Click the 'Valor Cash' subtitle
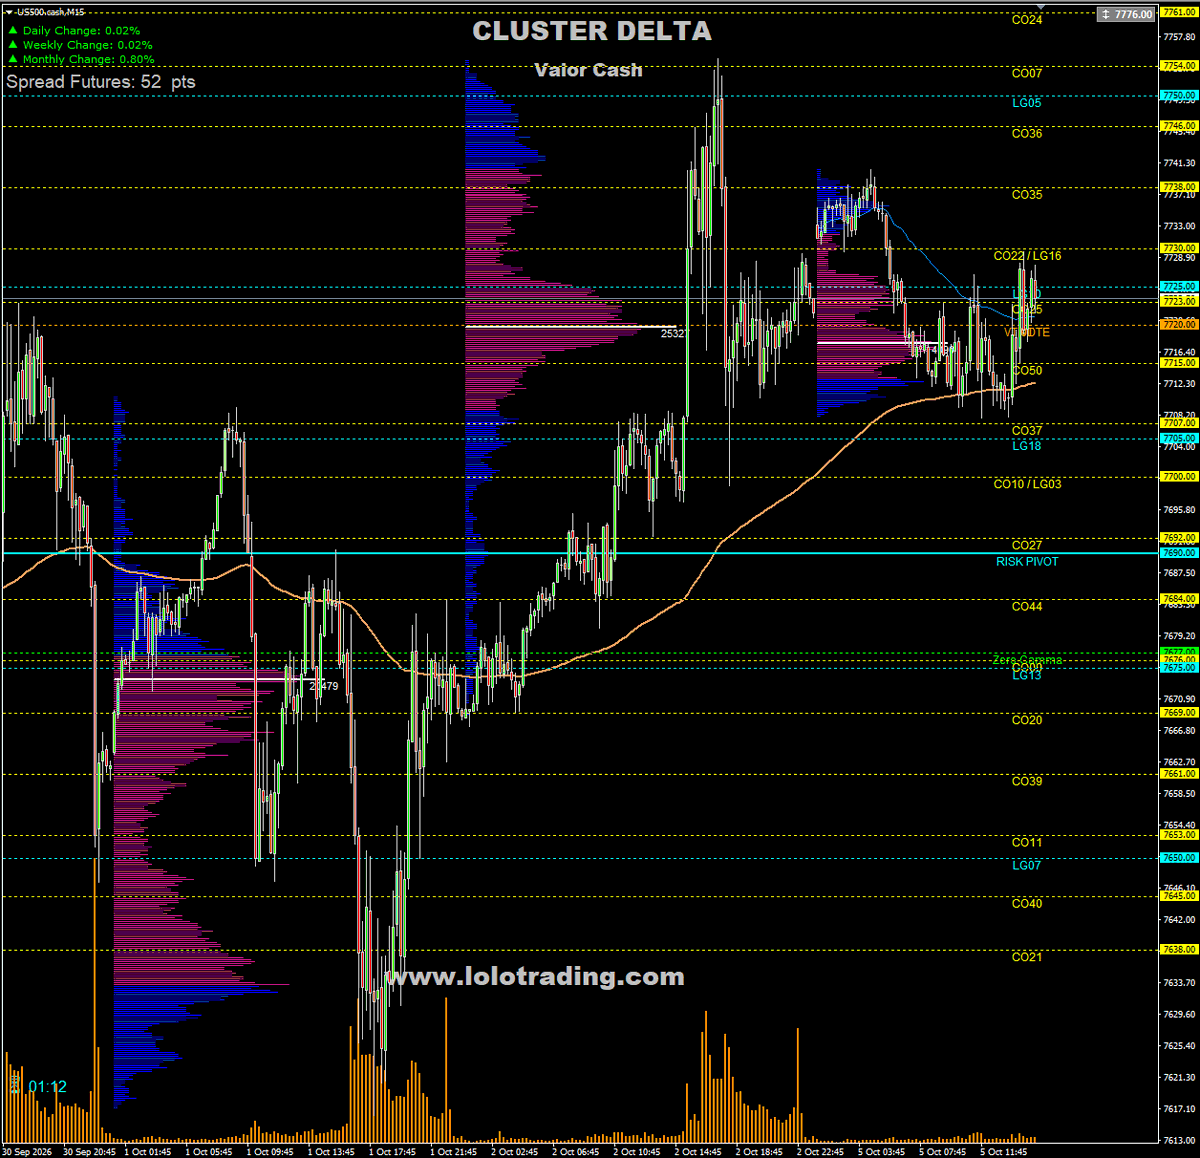 coord(588,70)
